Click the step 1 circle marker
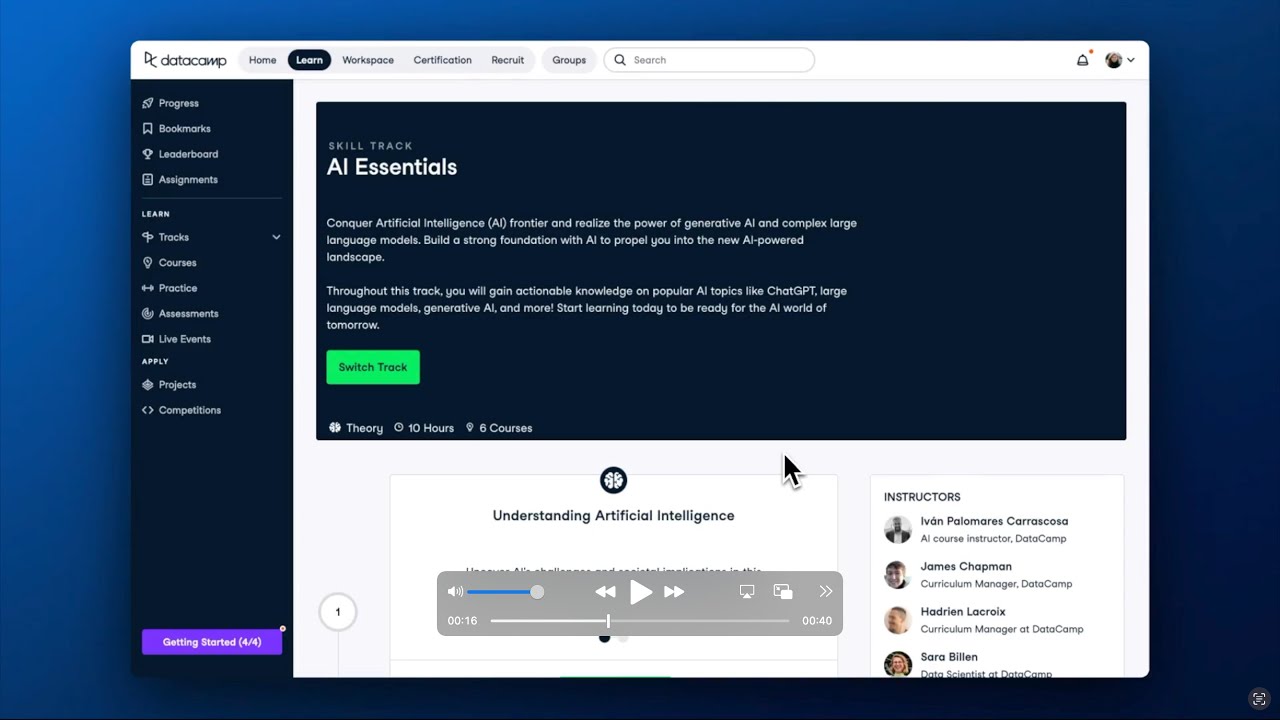The width and height of the screenshot is (1280, 720). (338, 612)
